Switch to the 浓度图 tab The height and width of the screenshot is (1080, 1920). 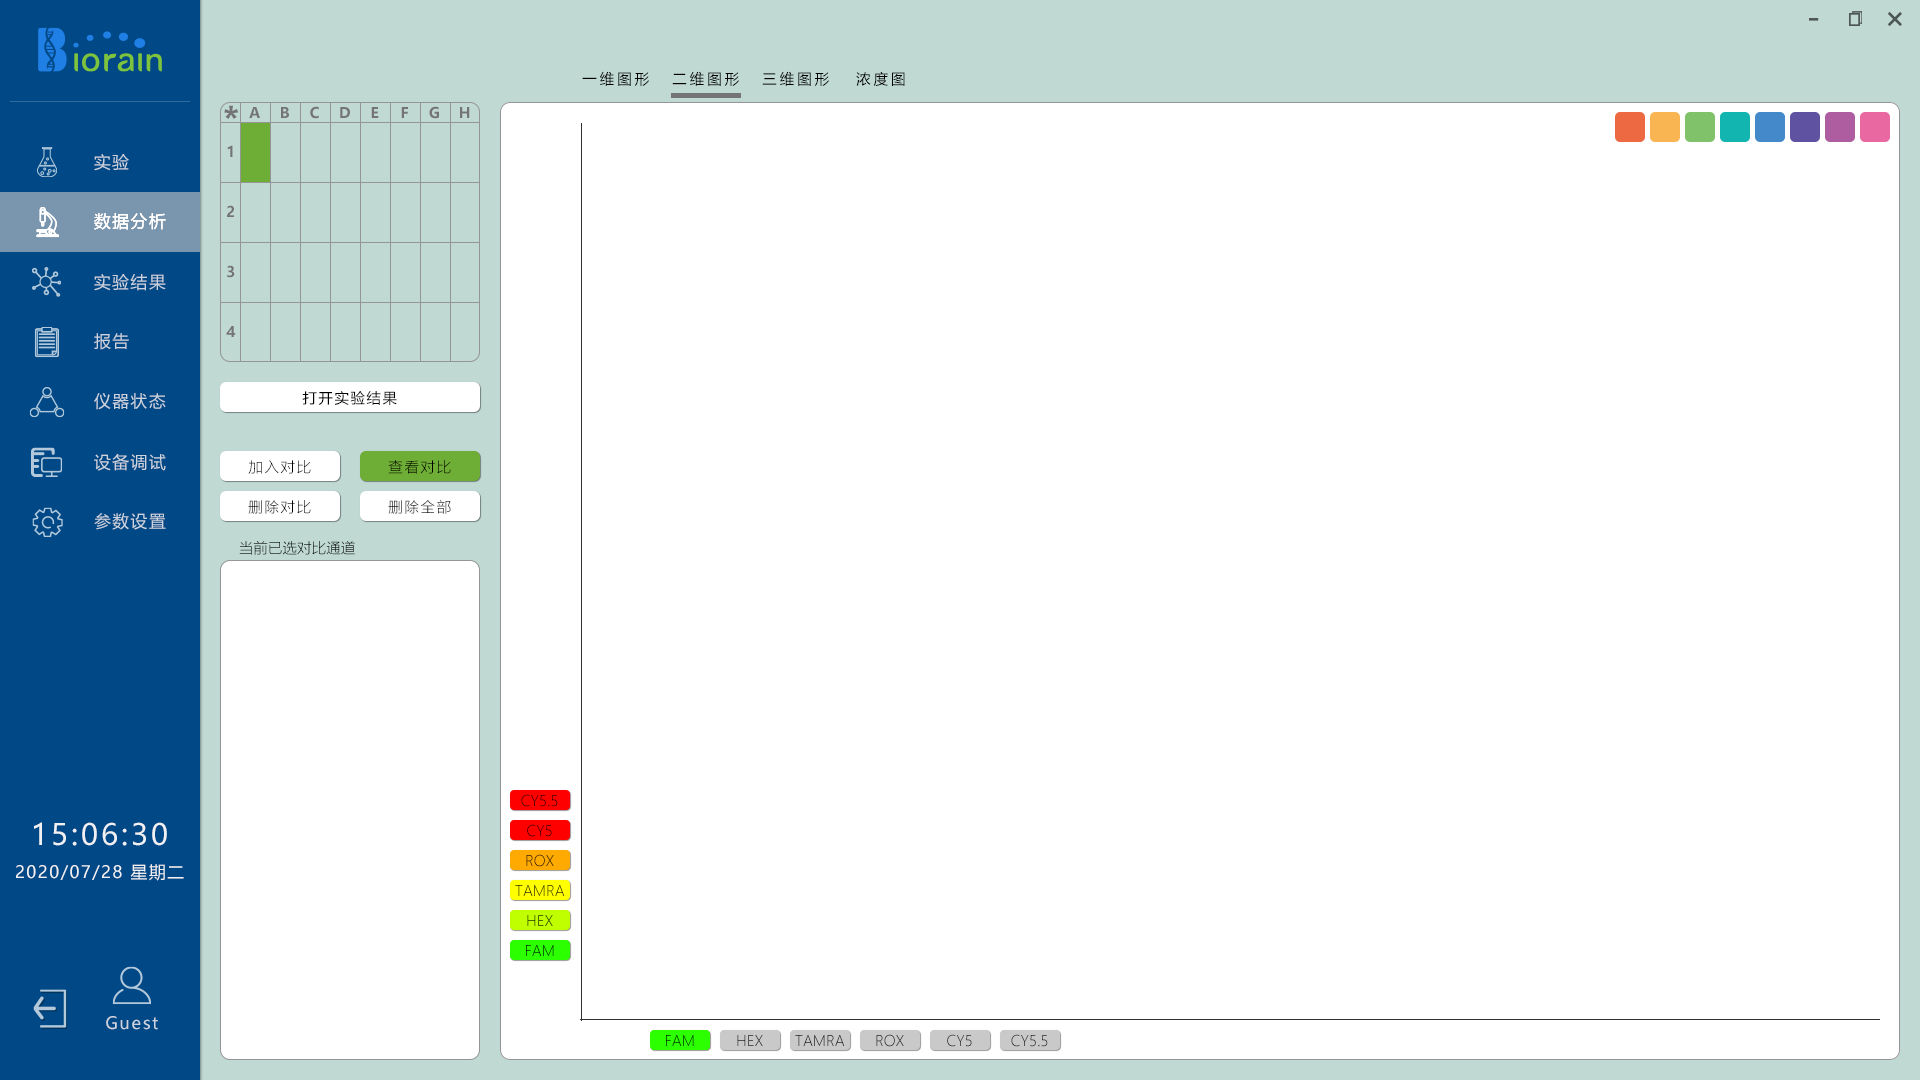click(881, 79)
